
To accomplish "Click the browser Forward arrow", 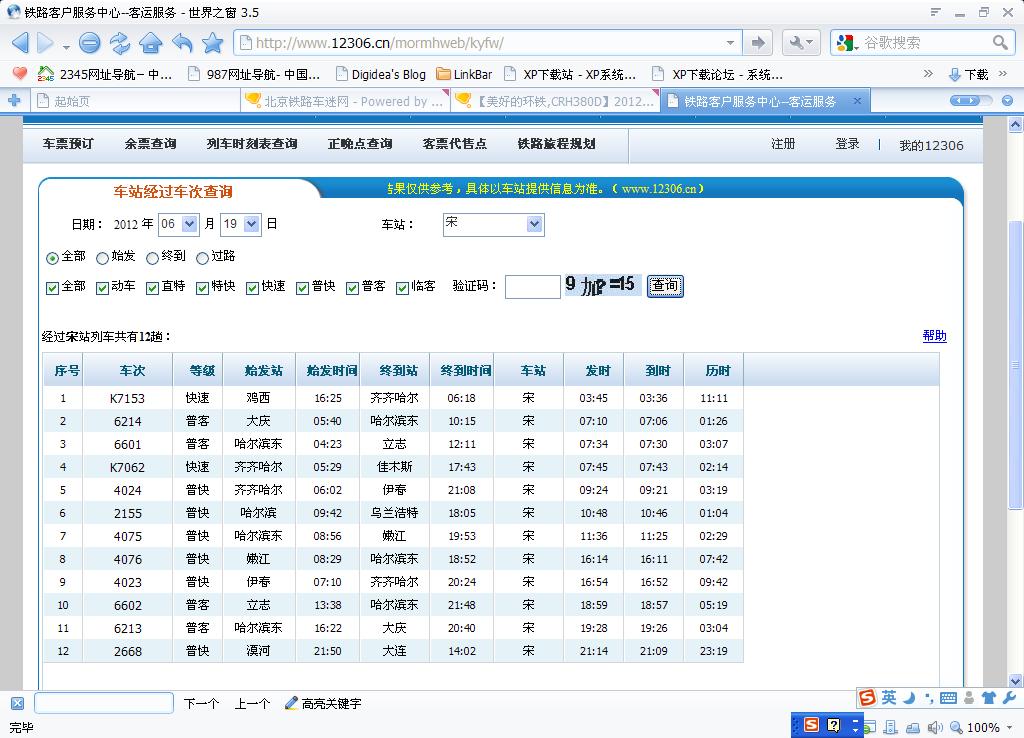I will coord(46,43).
